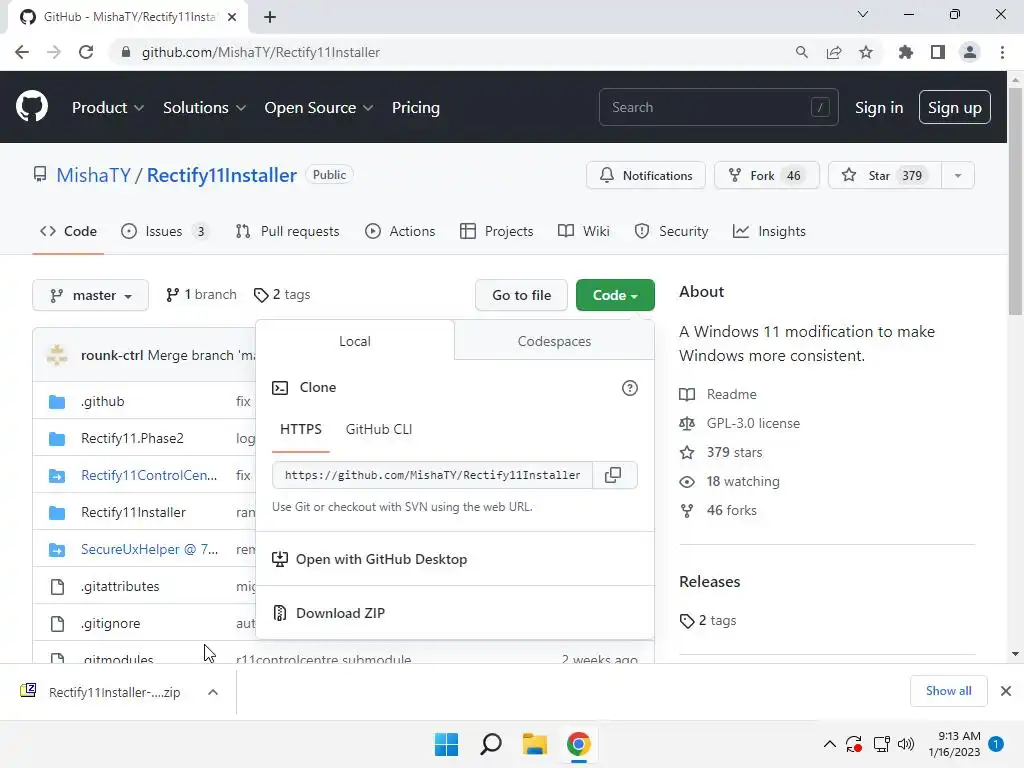Click the SecureUxHelper submodule folder icon
This screenshot has height=768, width=1024.
tap(57, 550)
